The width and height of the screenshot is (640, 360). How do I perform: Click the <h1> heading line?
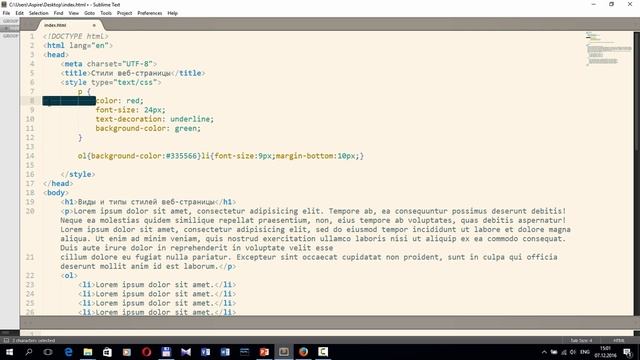[148, 202]
